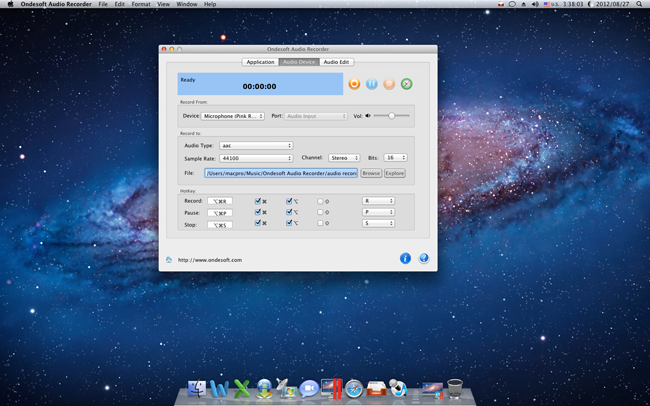
Task: Click the Browse button for output file
Action: [371, 173]
